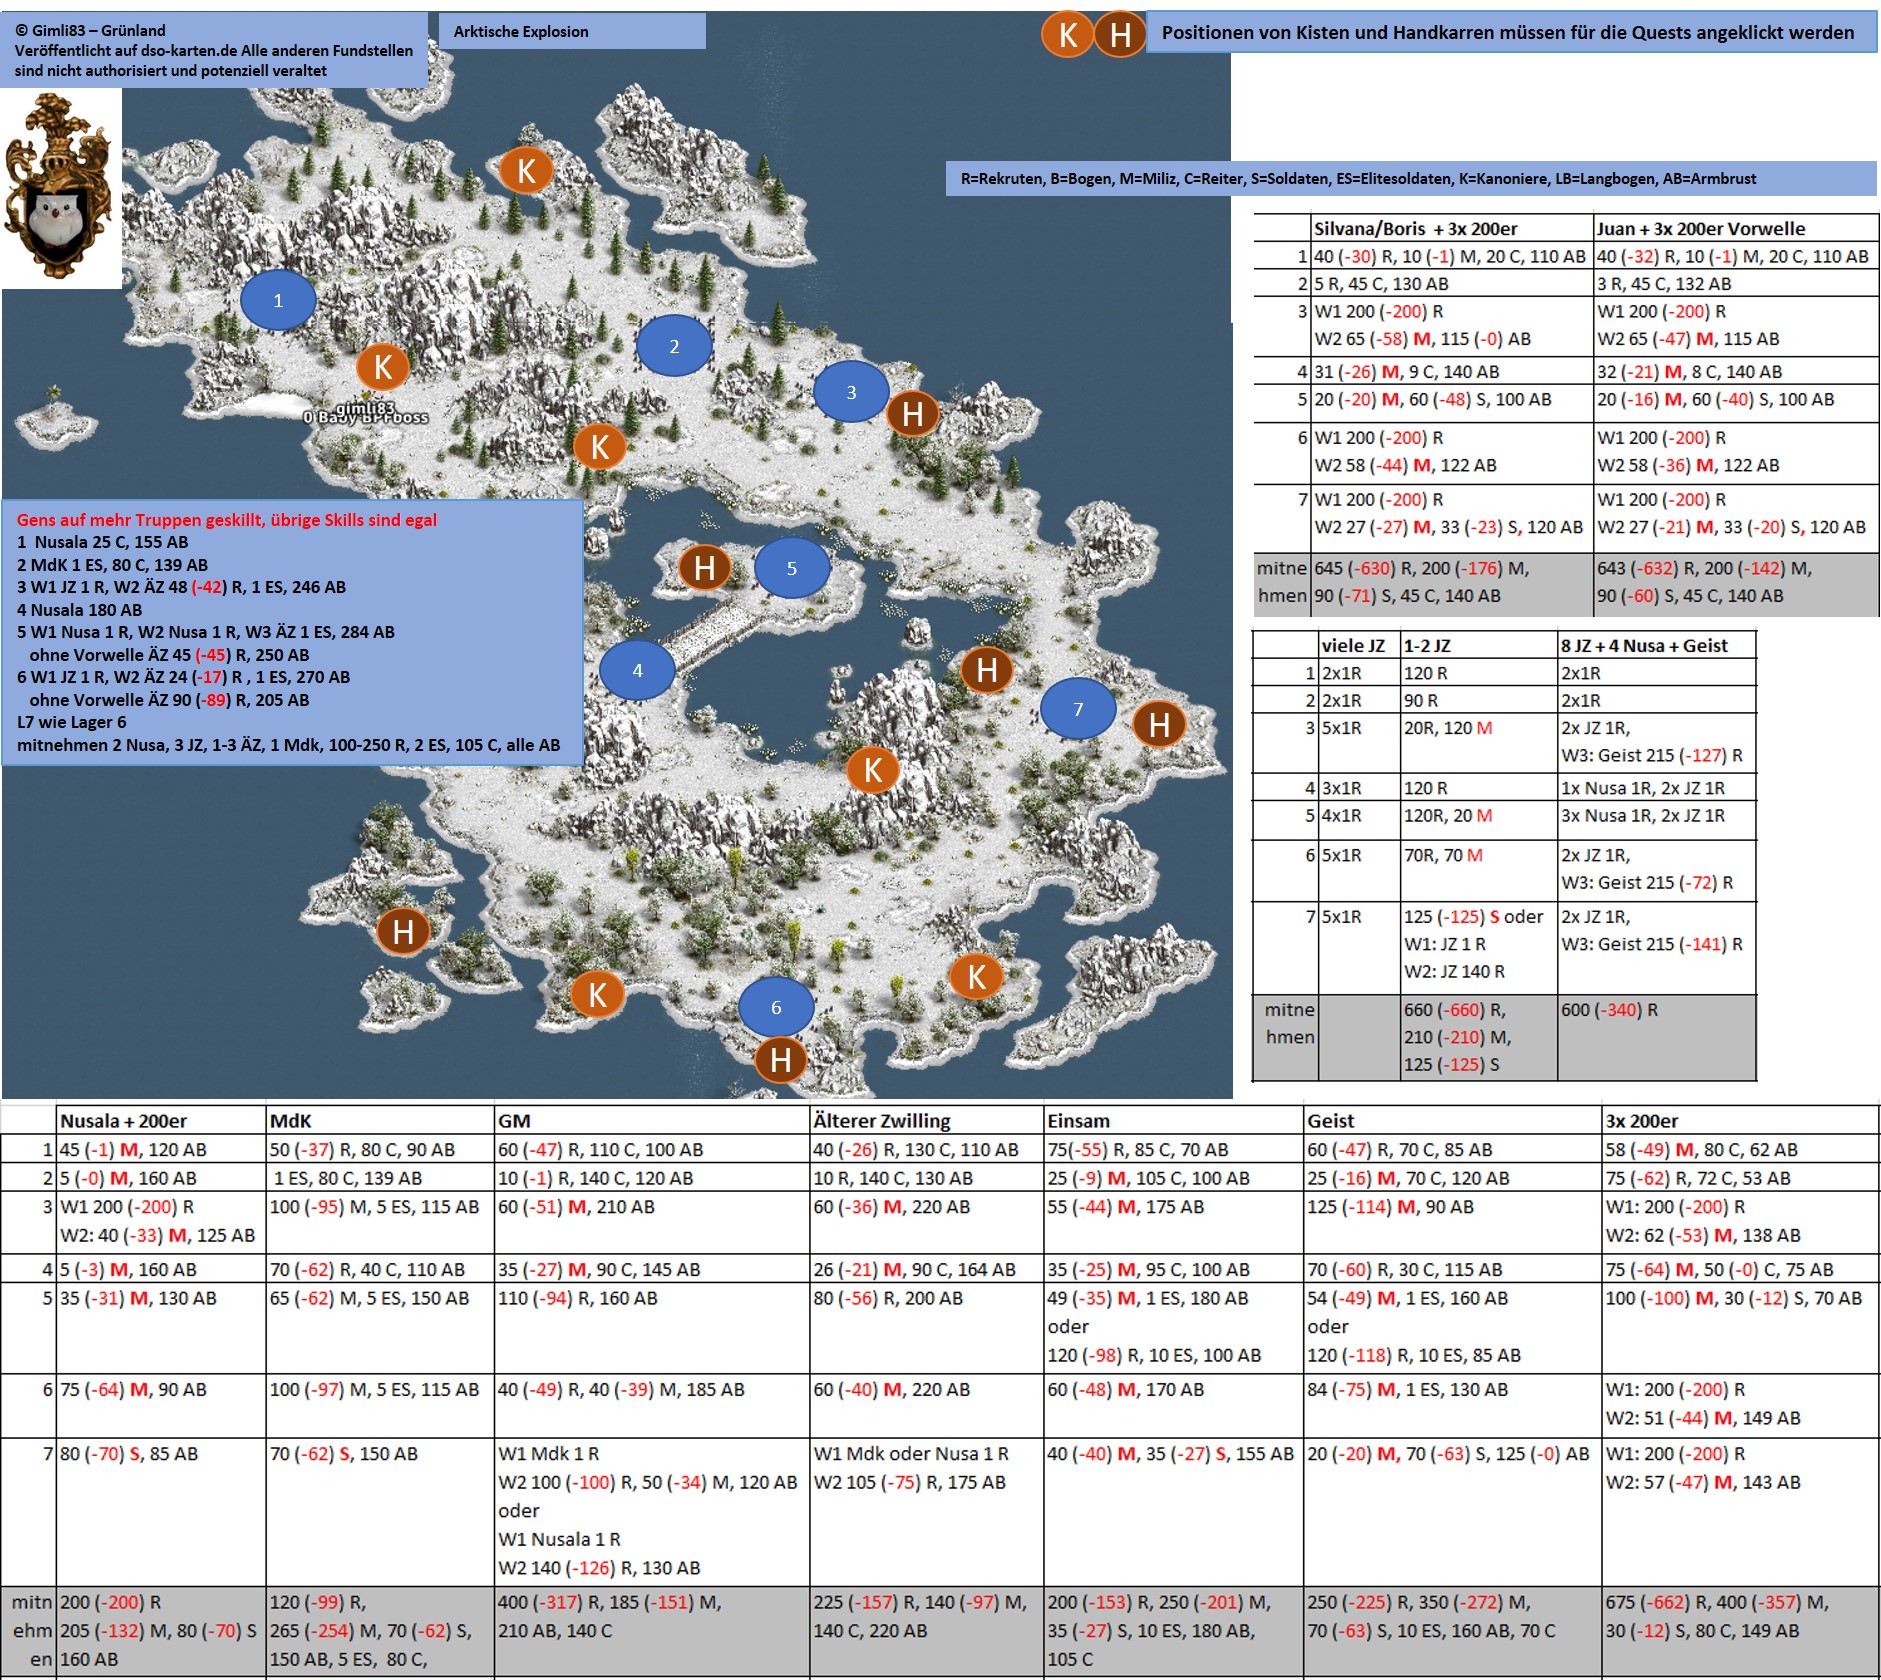Select blue camp circle number 6
The image size is (1881, 1680).
pyautogui.click(x=776, y=1007)
